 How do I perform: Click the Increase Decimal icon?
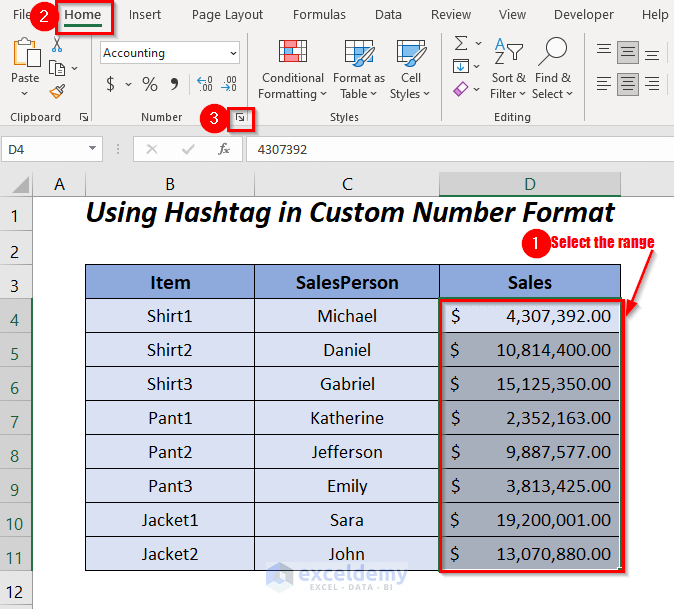(204, 85)
